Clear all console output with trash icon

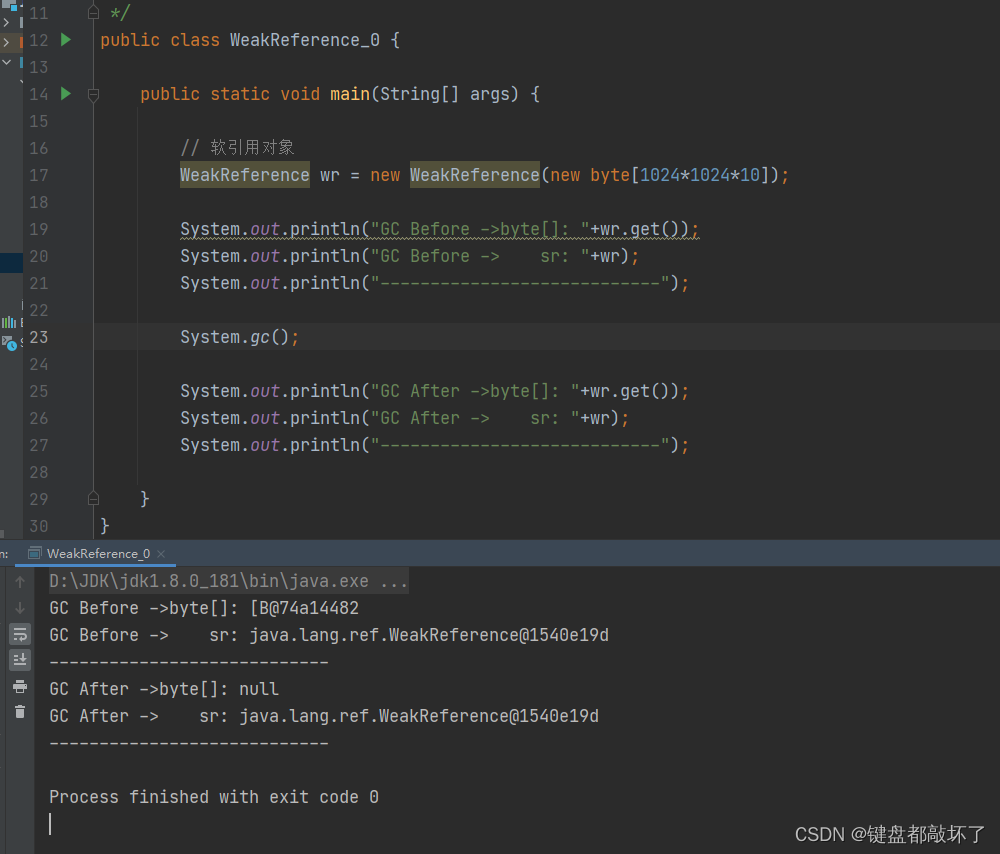click(x=20, y=713)
